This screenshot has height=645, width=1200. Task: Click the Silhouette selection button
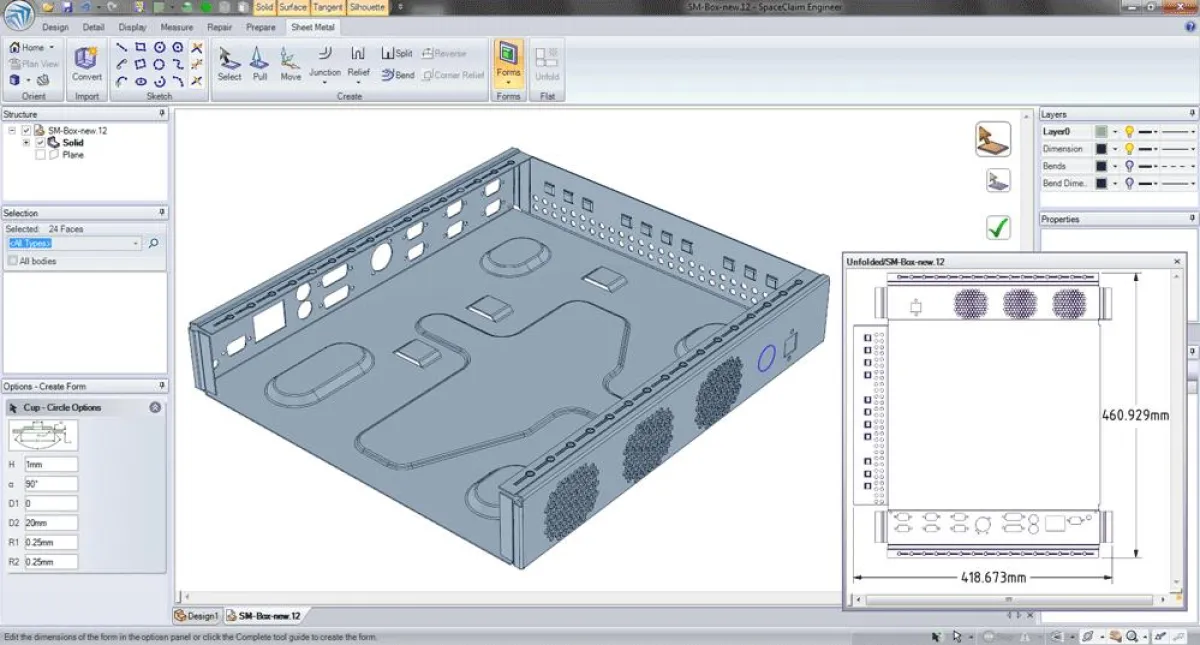367,7
